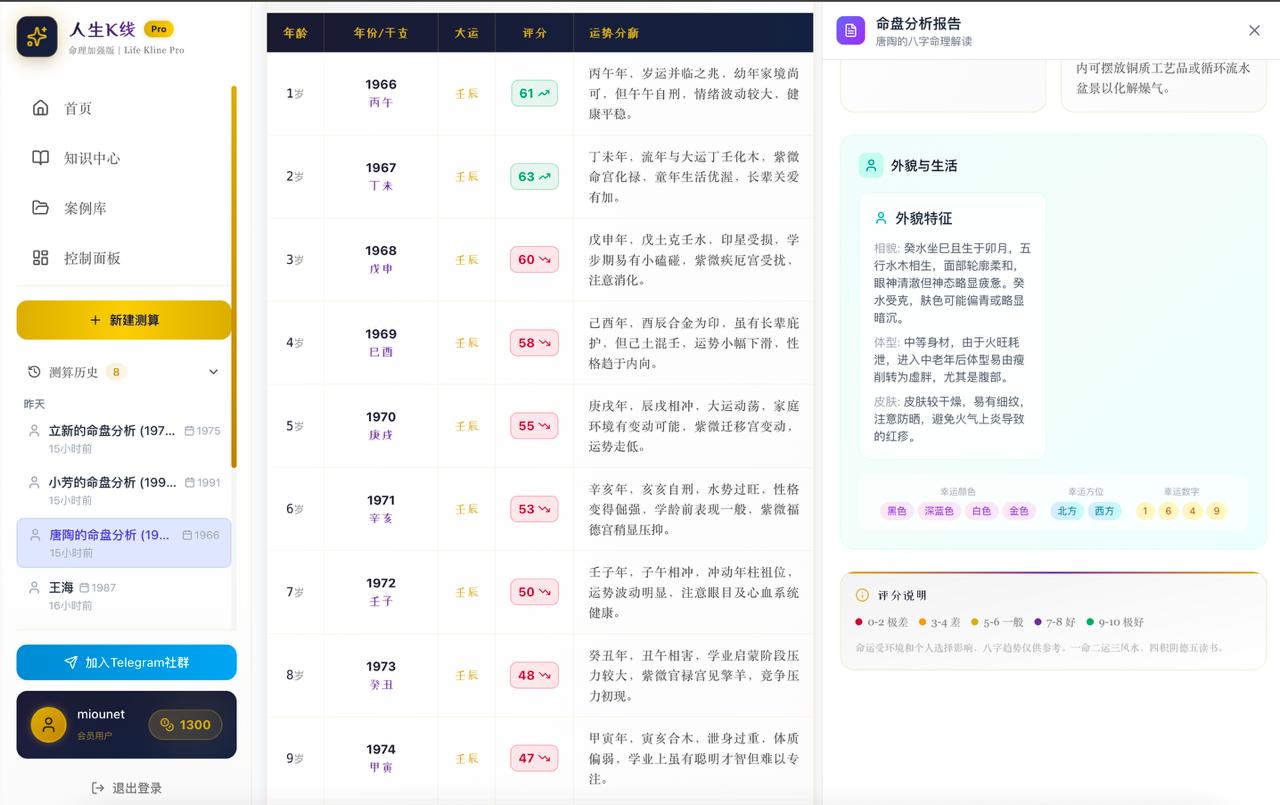Click the person icon beside 外貌与生活
This screenshot has width=1280, height=805.
[871, 165]
